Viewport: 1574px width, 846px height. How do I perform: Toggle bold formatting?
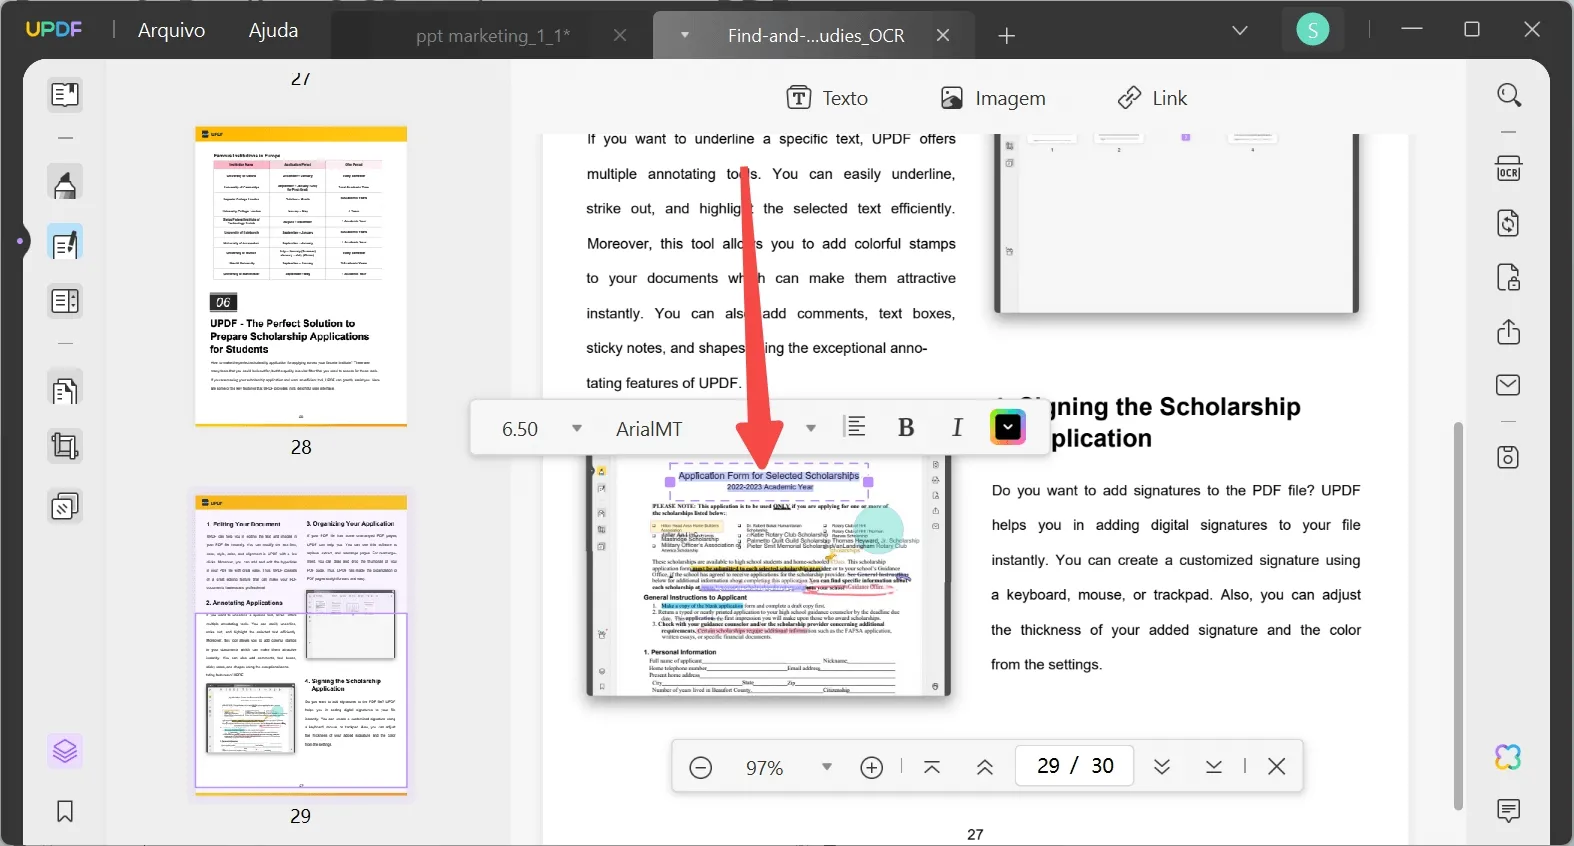(906, 428)
